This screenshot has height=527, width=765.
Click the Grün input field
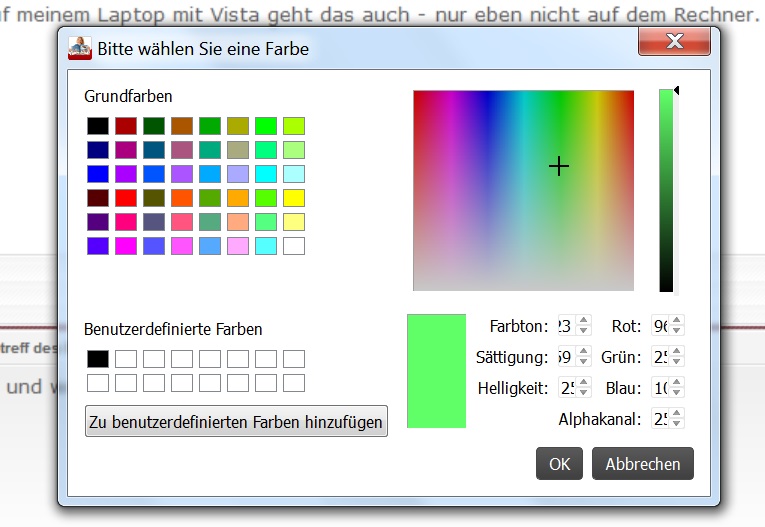[x=660, y=357]
